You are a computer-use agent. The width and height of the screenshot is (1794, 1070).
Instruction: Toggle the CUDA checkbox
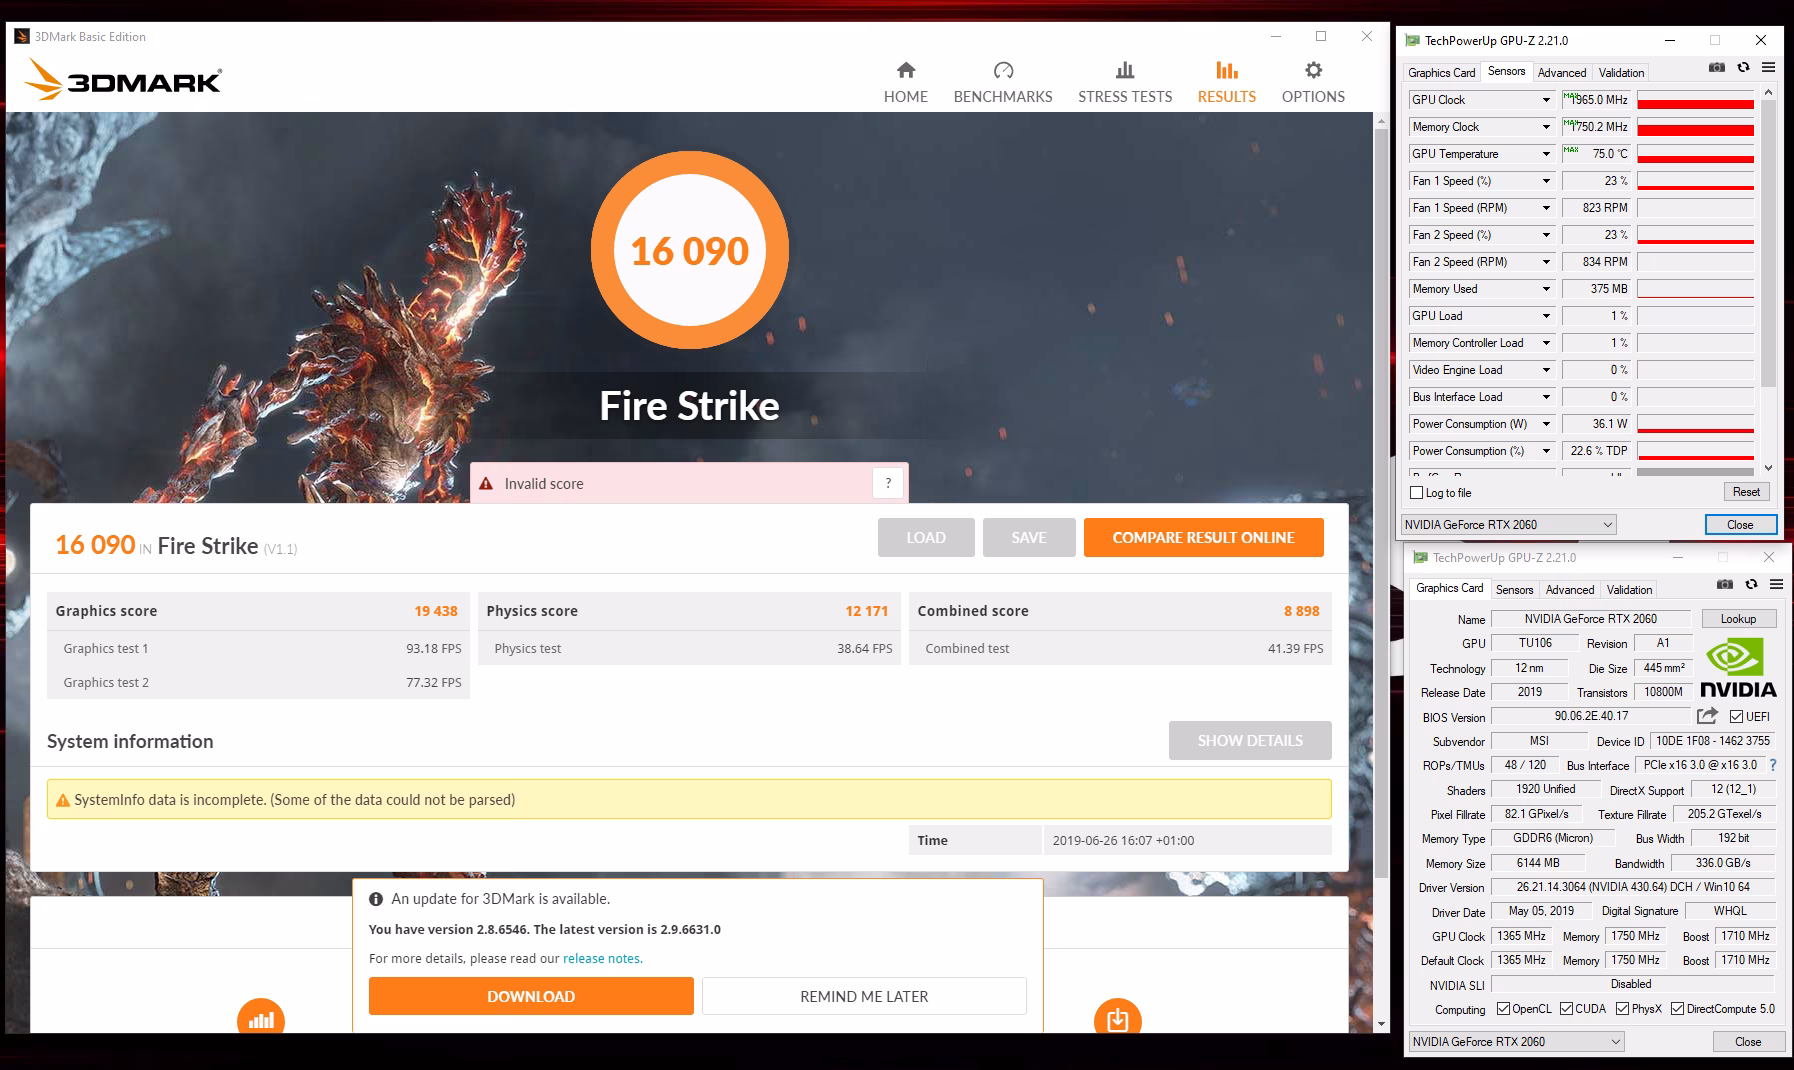(1566, 1009)
